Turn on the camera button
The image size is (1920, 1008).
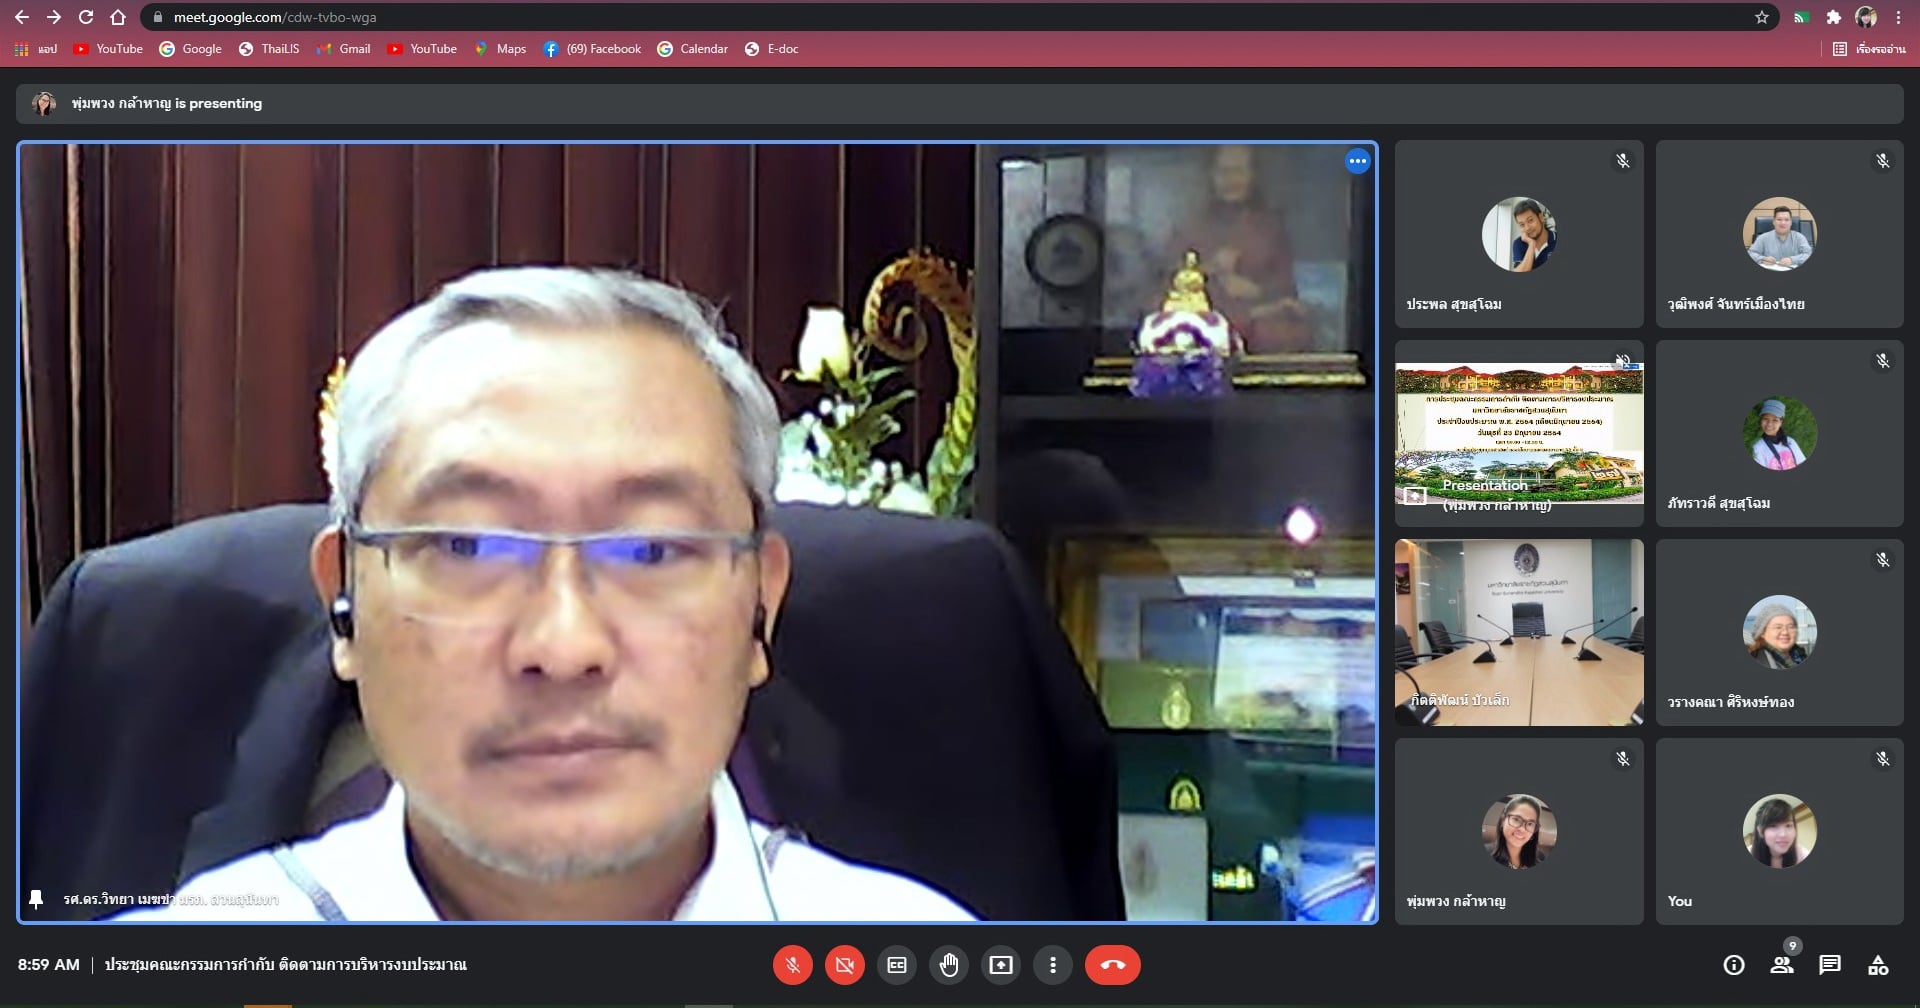(844, 965)
